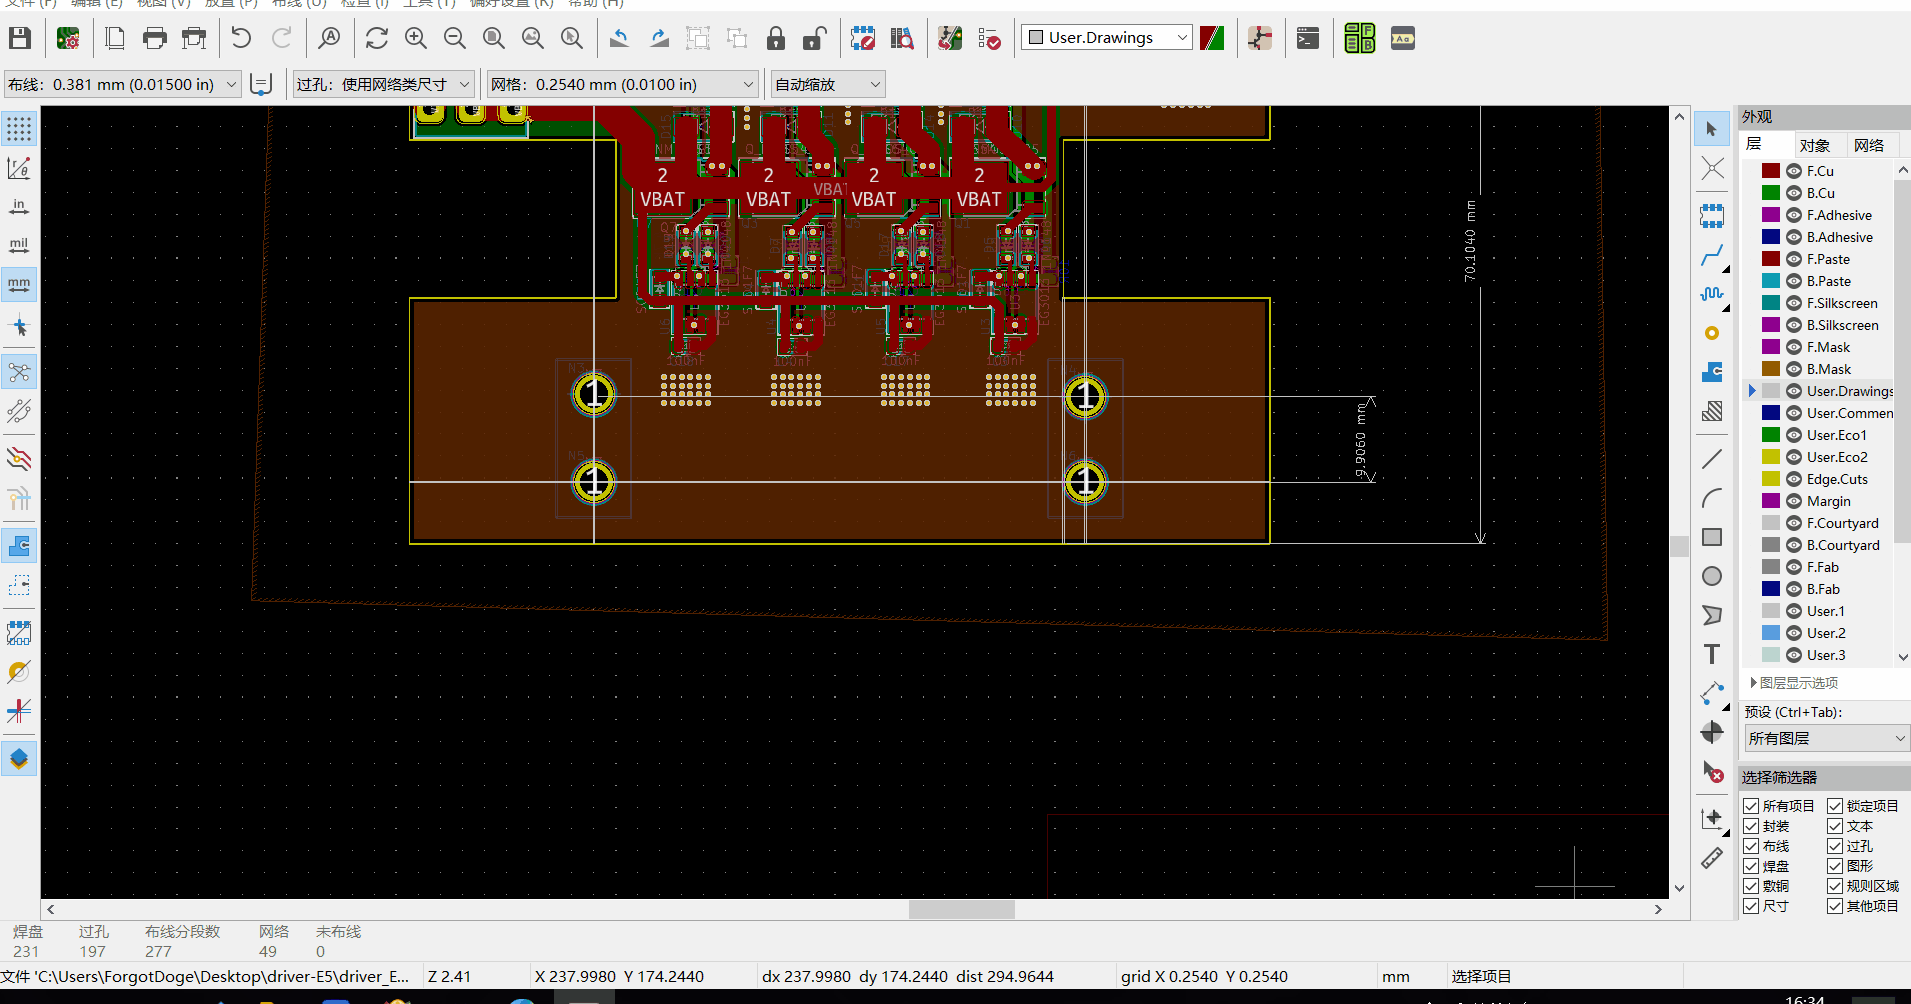
Task: Select the Draw Circle tool
Action: point(1712,576)
